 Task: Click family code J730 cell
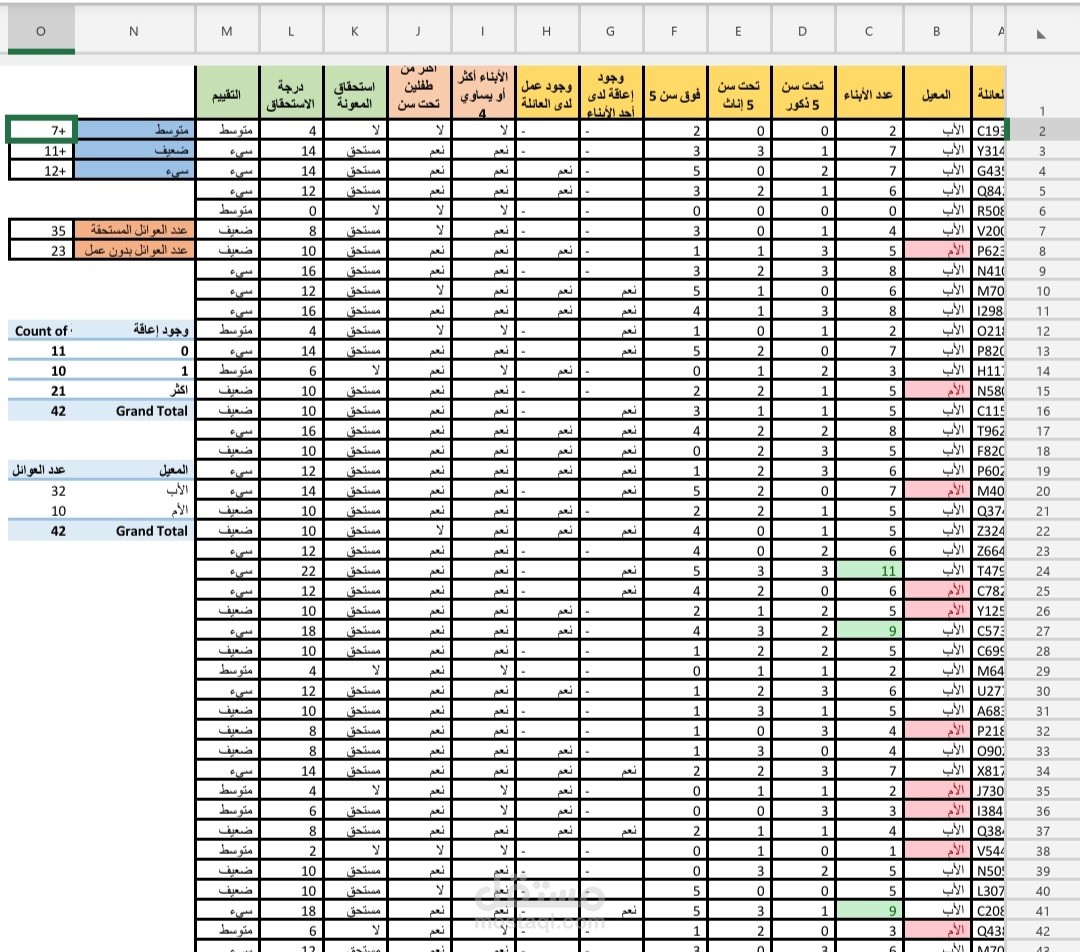(x=989, y=790)
